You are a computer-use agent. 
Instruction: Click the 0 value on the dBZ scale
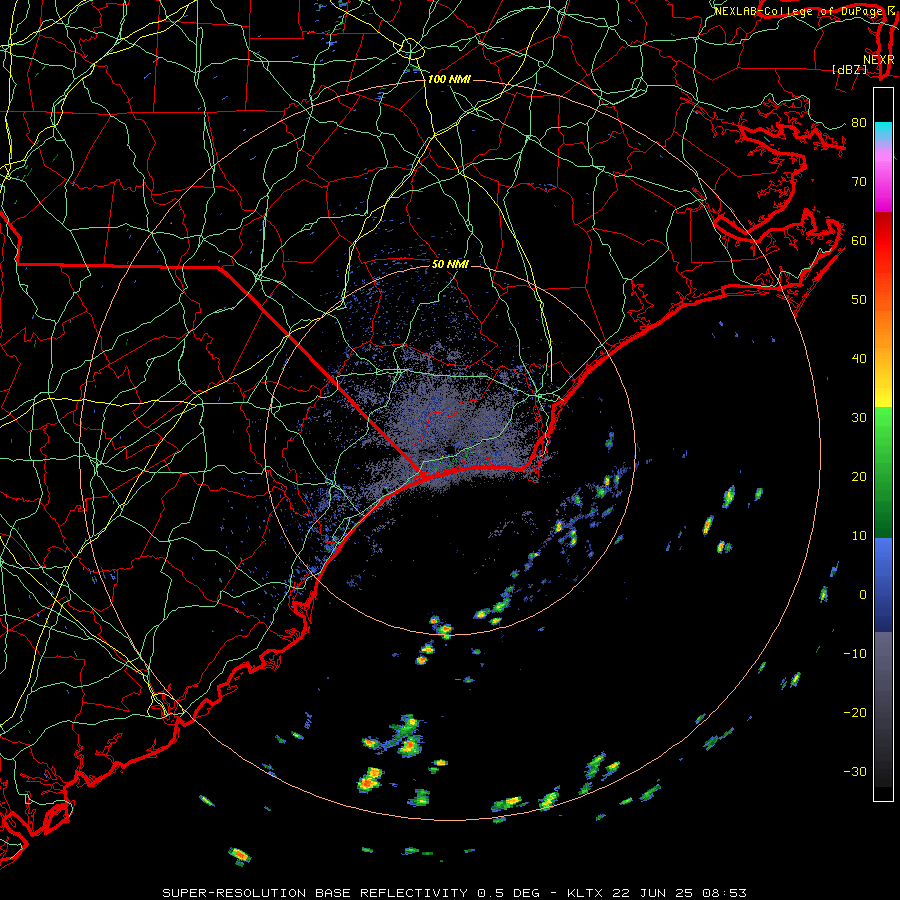click(863, 595)
